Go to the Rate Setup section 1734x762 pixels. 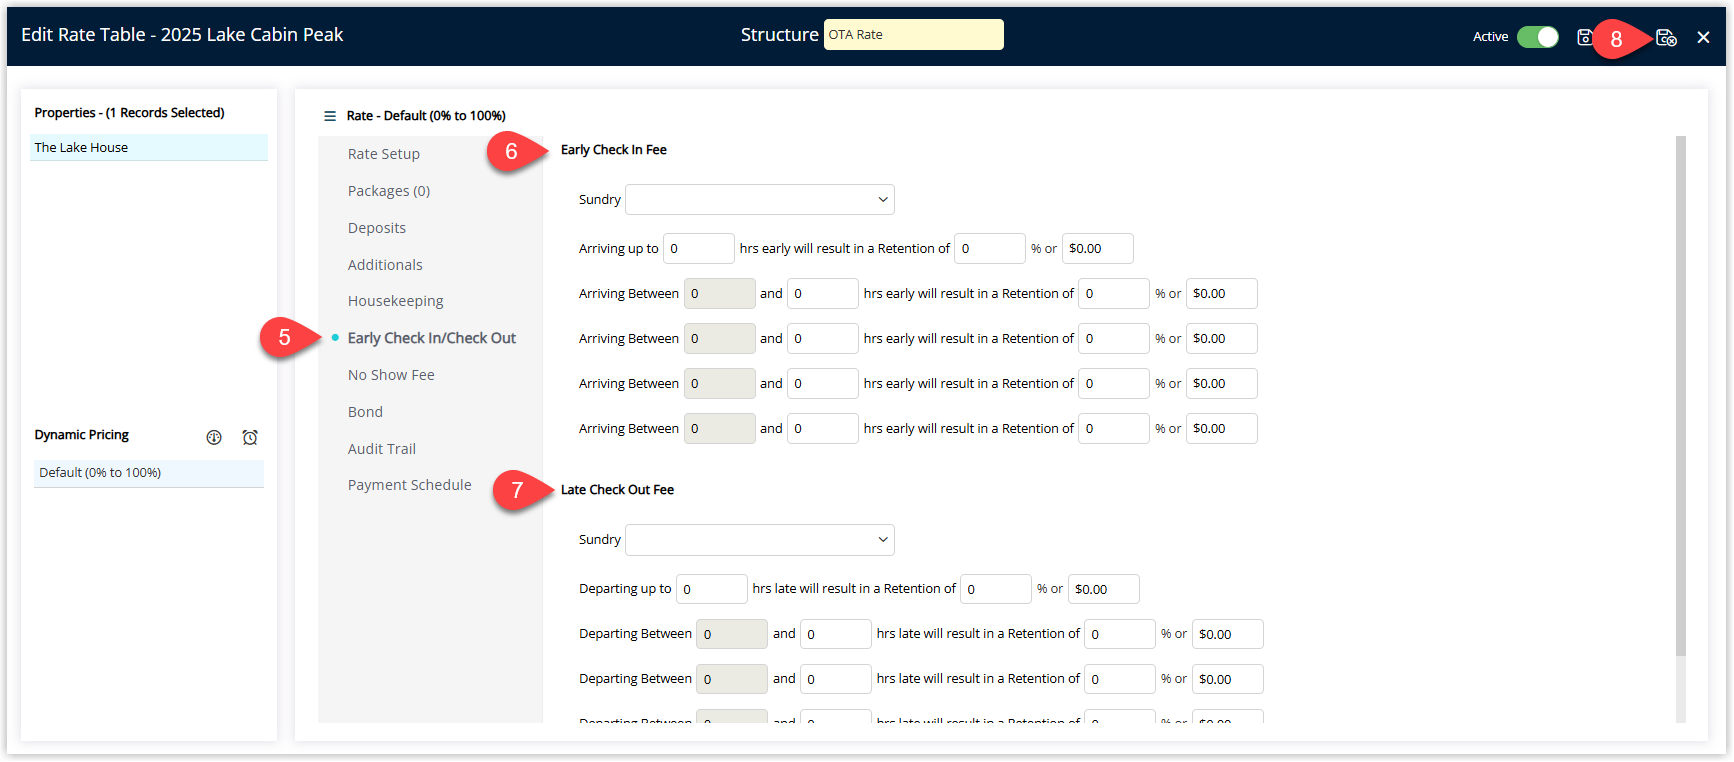click(x=384, y=154)
